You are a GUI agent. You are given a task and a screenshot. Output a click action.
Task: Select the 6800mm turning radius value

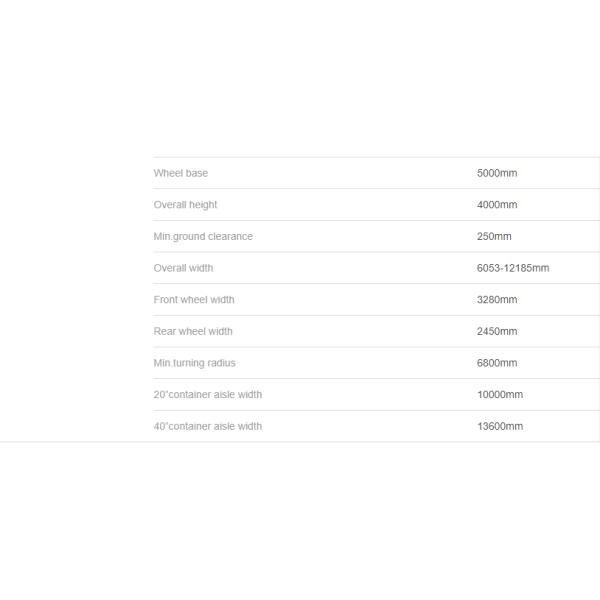(497, 363)
